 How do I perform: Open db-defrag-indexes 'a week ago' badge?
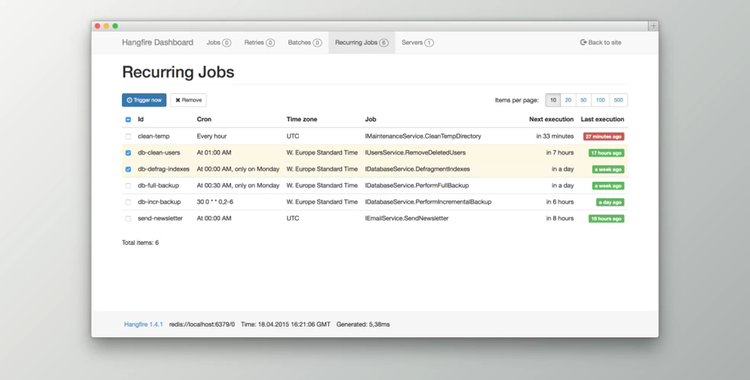pos(608,169)
